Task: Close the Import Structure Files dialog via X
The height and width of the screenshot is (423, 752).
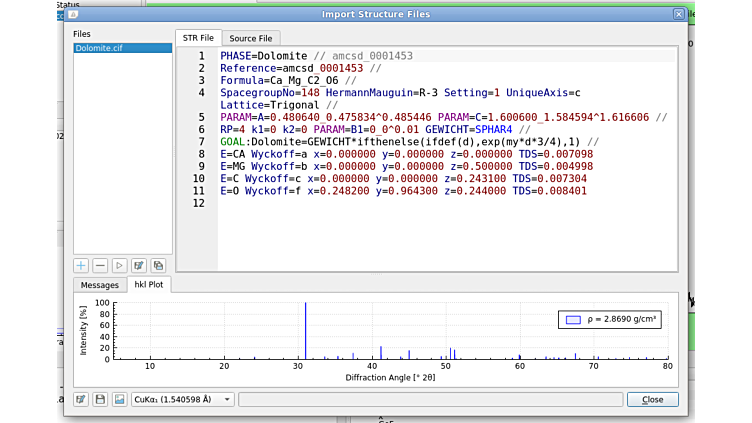Action: click(679, 14)
